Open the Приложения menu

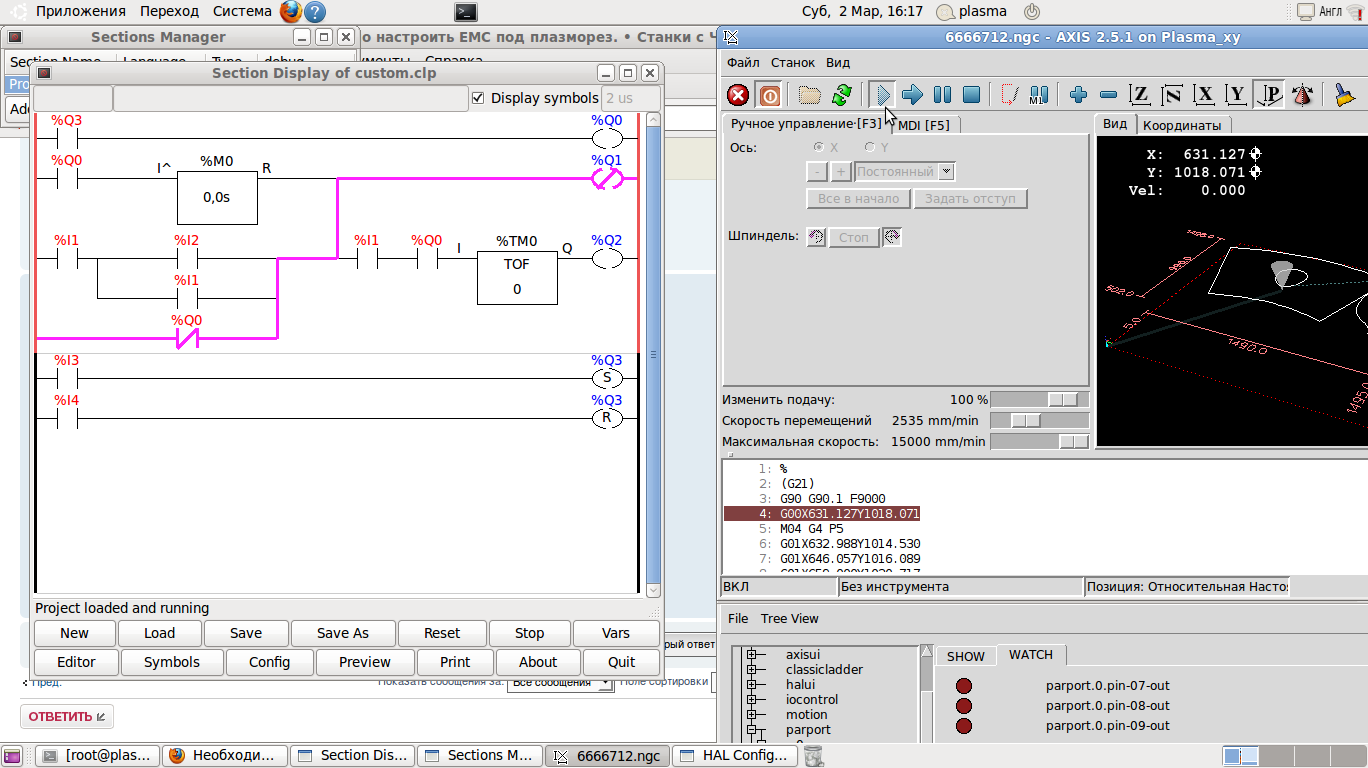pos(80,12)
